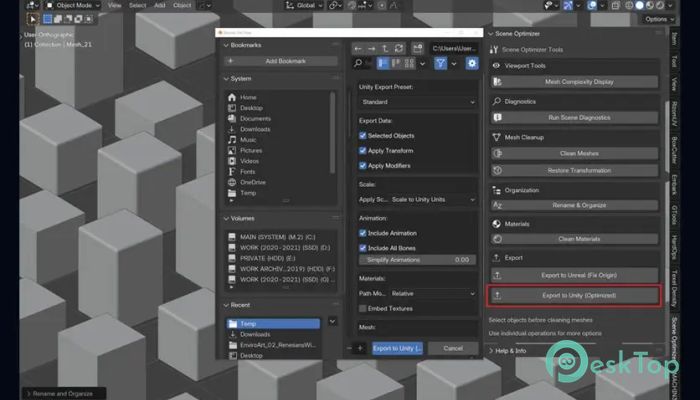This screenshot has width=700, height=400.
Task: Click the file path input field
Action: click(454, 48)
